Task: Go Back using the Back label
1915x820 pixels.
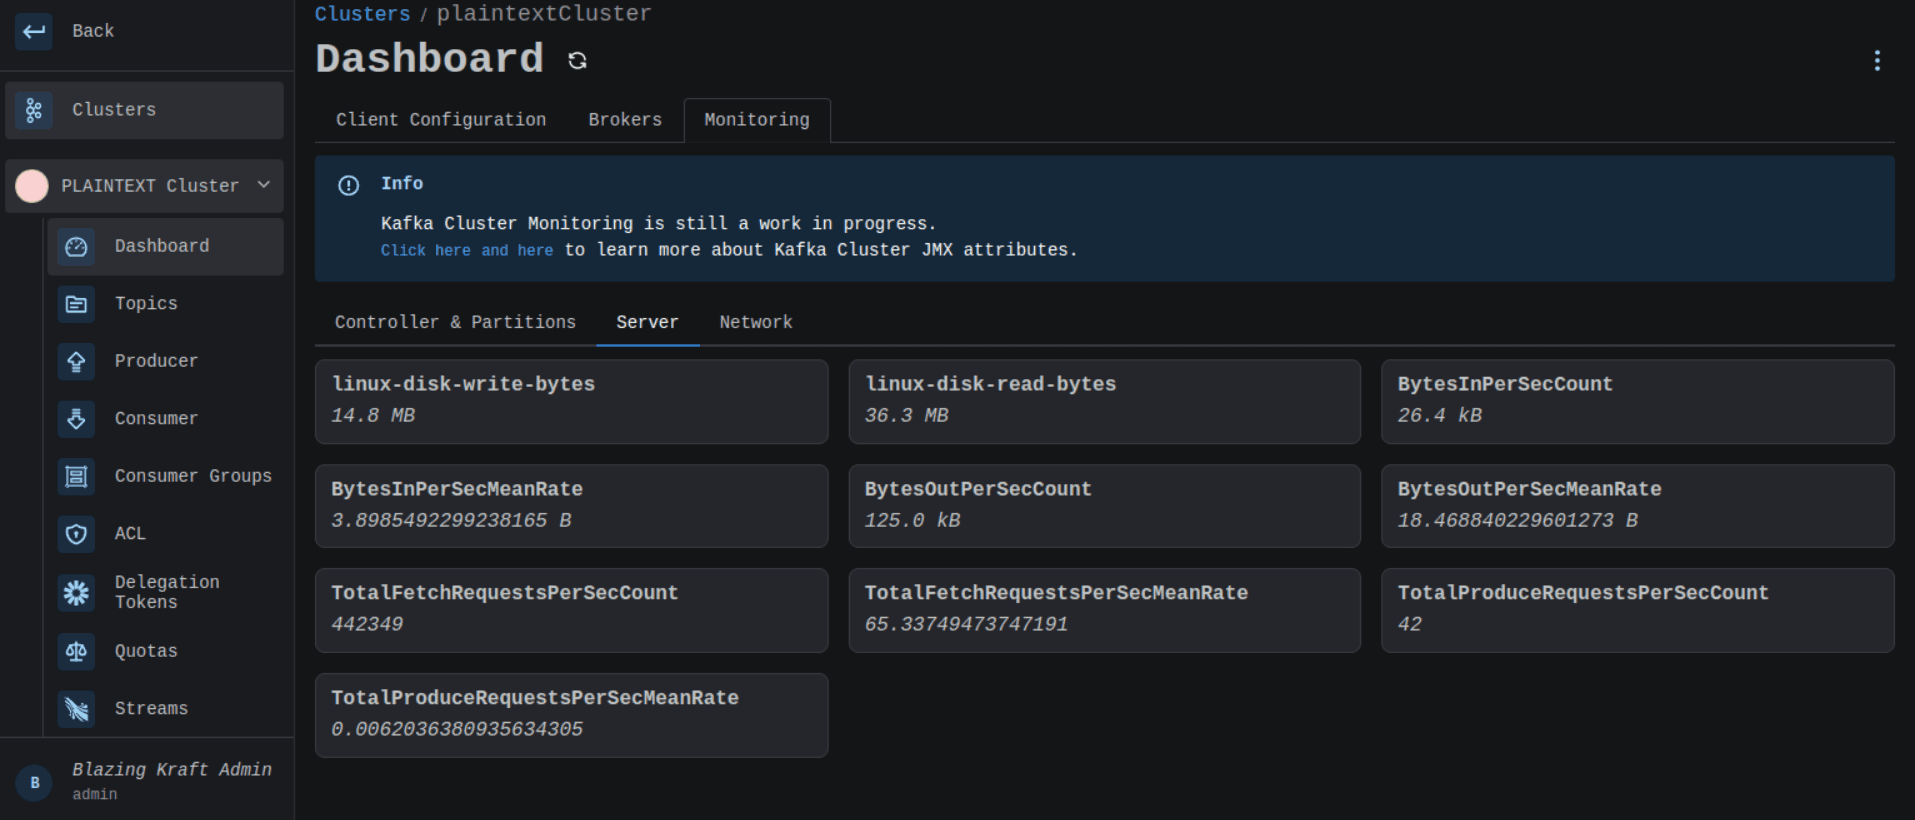Action: (x=93, y=31)
